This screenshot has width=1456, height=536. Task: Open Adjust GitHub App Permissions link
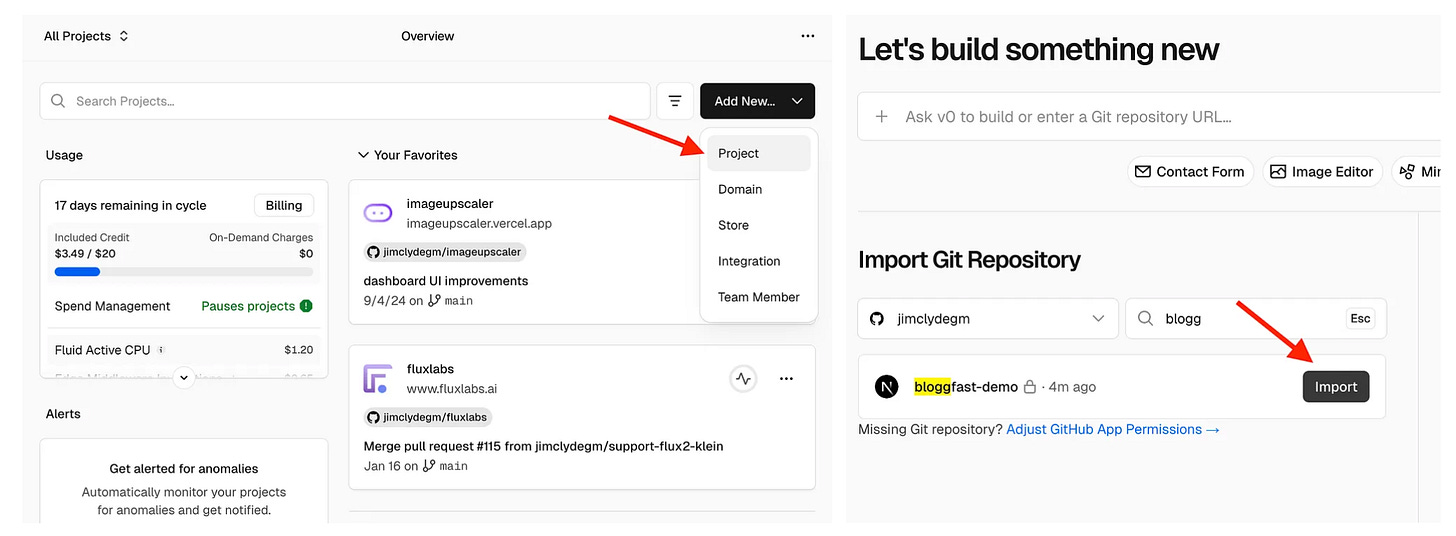coord(1113,429)
